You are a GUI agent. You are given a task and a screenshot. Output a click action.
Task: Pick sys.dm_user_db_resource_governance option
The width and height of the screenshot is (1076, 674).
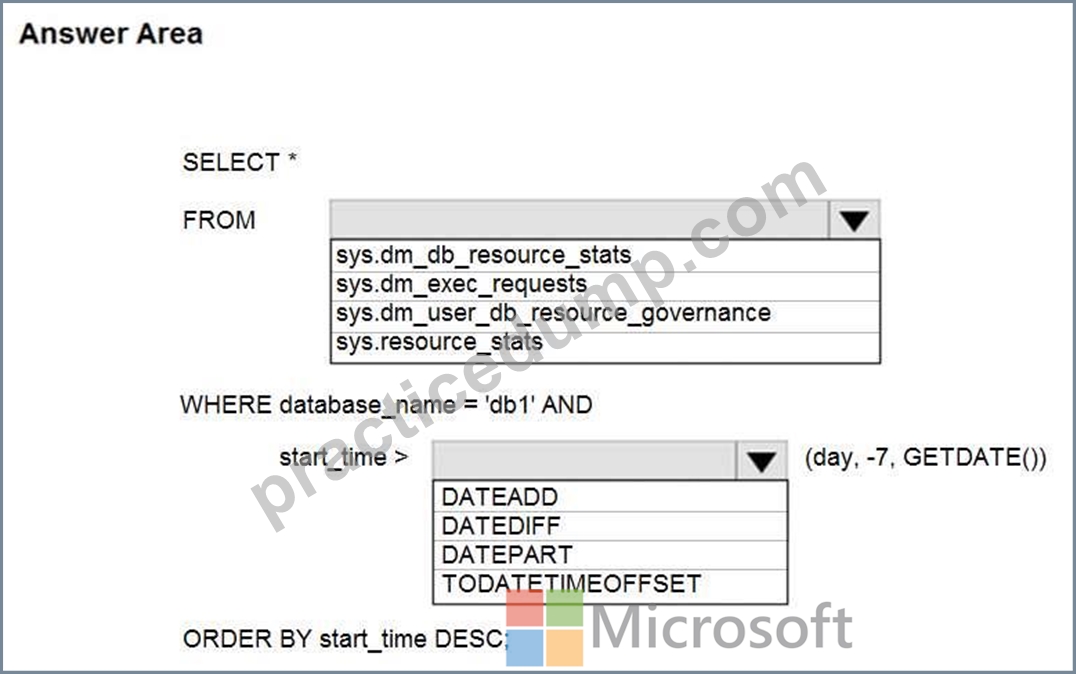pyautogui.click(x=605, y=314)
